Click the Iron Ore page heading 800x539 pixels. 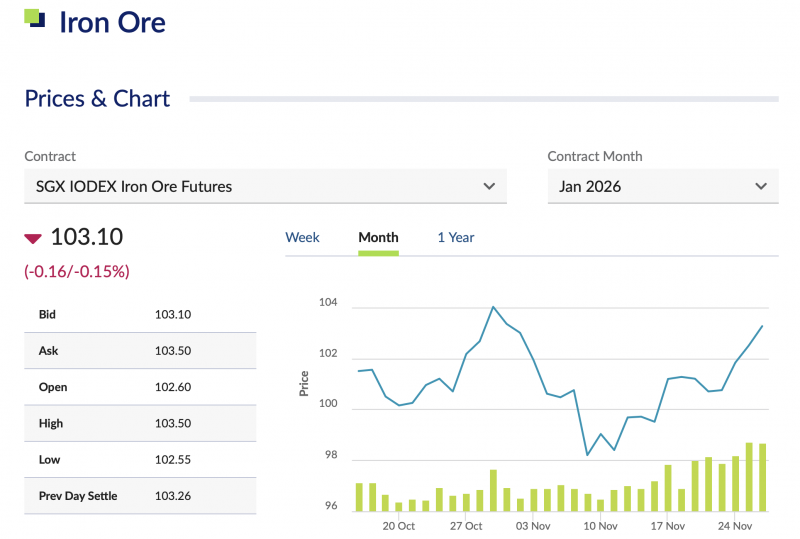click(x=112, y=22)
